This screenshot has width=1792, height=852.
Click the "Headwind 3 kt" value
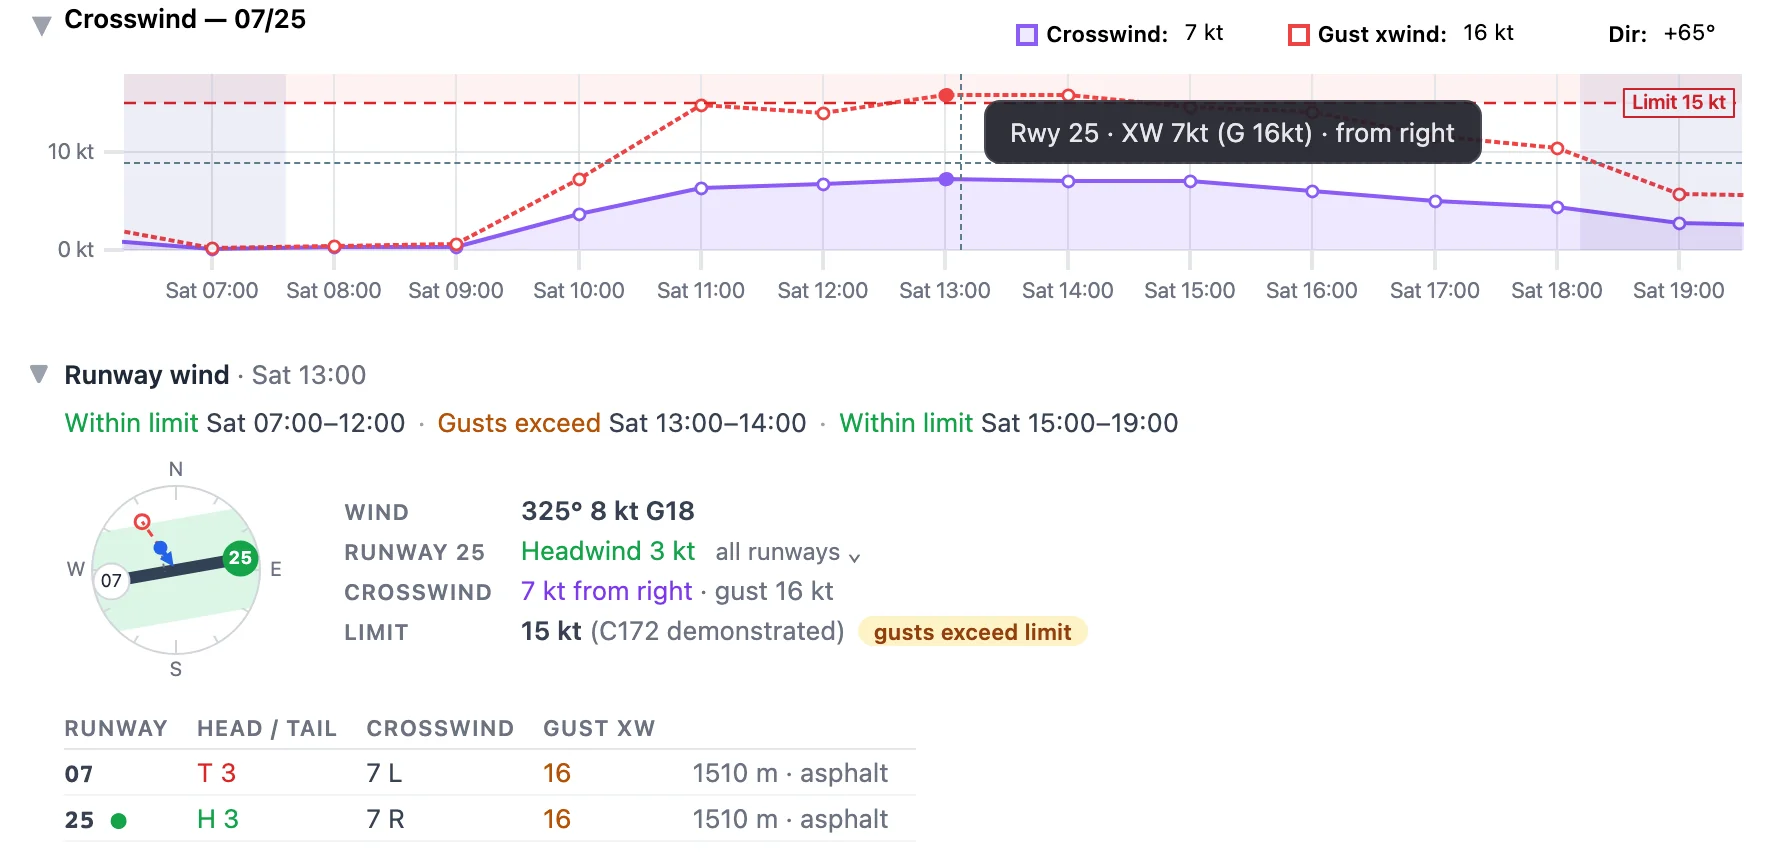coord(608,551)
